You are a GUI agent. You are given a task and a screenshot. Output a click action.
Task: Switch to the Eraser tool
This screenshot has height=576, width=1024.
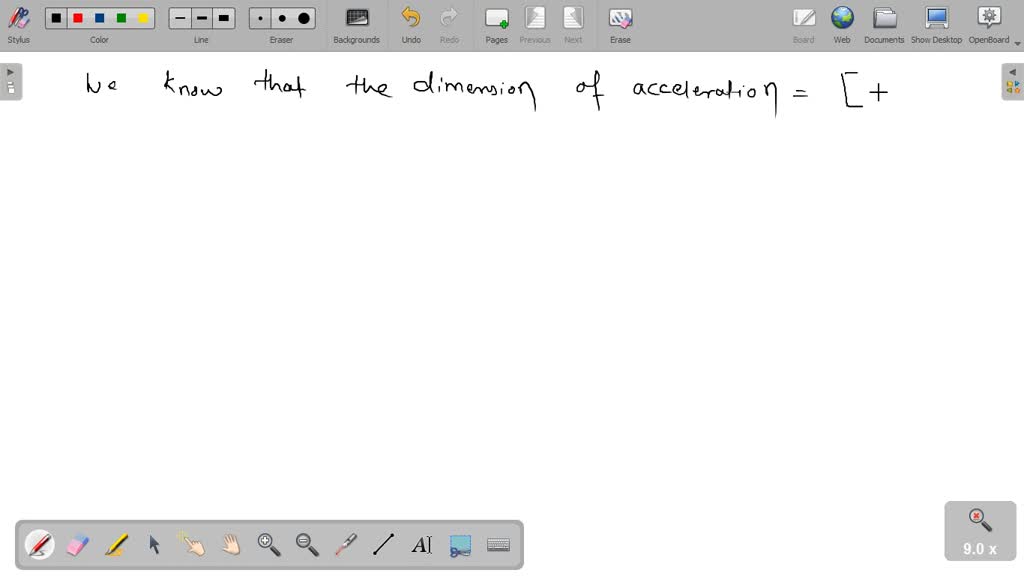click(x=78, y=544)
